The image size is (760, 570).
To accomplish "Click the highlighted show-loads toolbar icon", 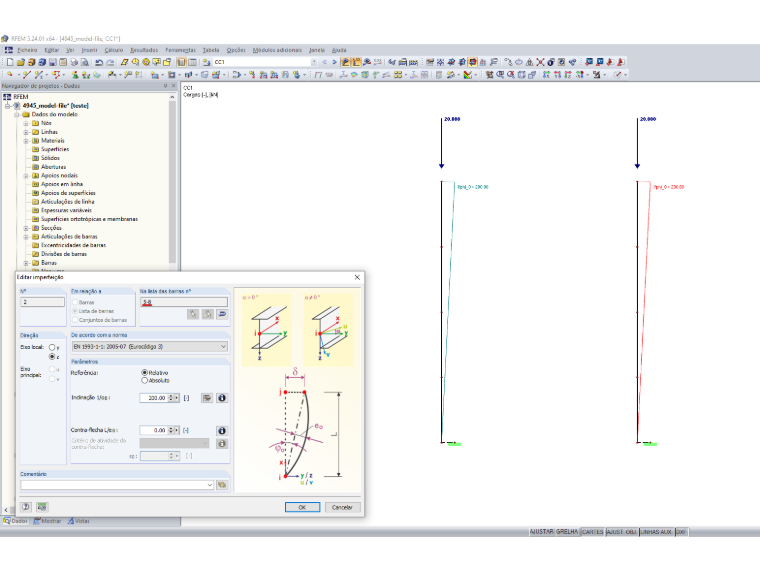I will (x=345, y=62).
